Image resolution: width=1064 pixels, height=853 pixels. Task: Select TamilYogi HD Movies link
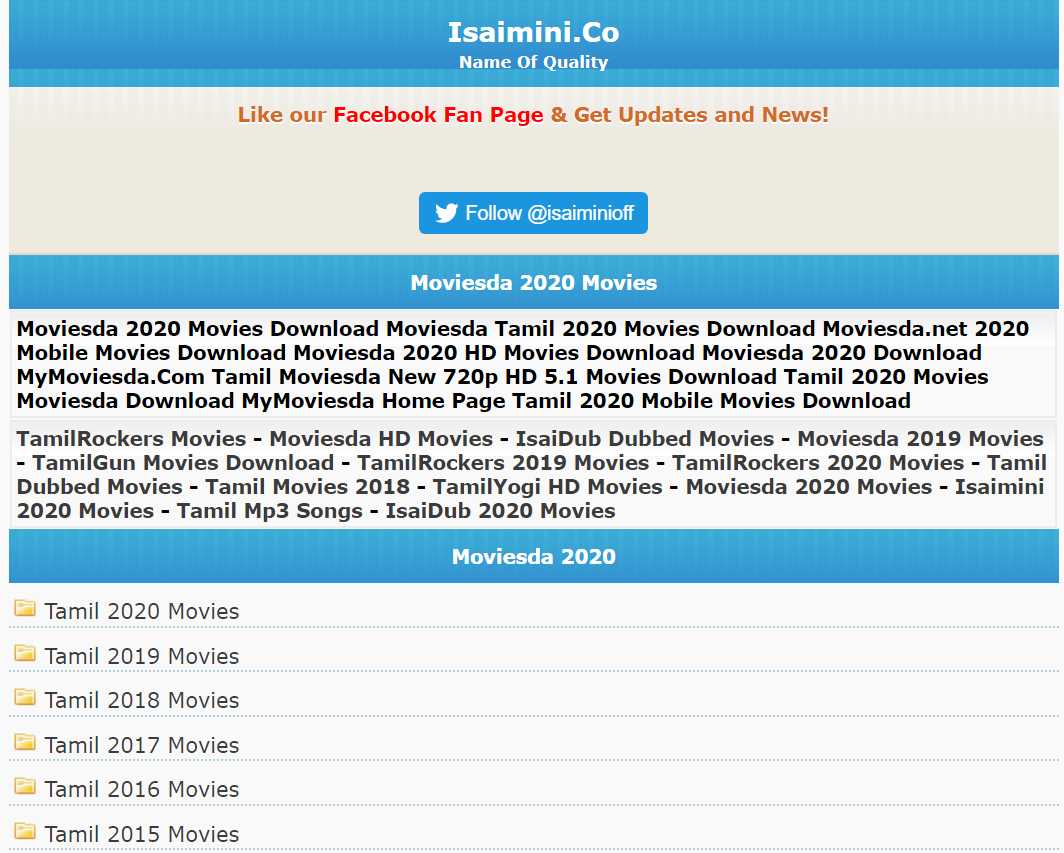(x=548, y=487)
